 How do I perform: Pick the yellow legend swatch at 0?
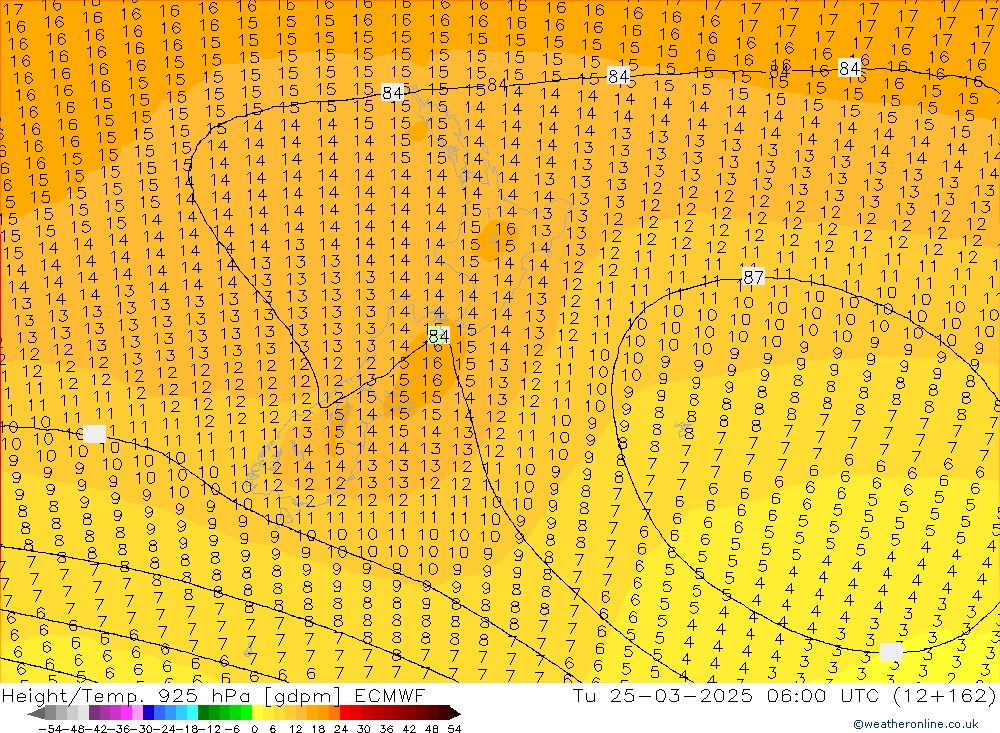pos(258,713)
